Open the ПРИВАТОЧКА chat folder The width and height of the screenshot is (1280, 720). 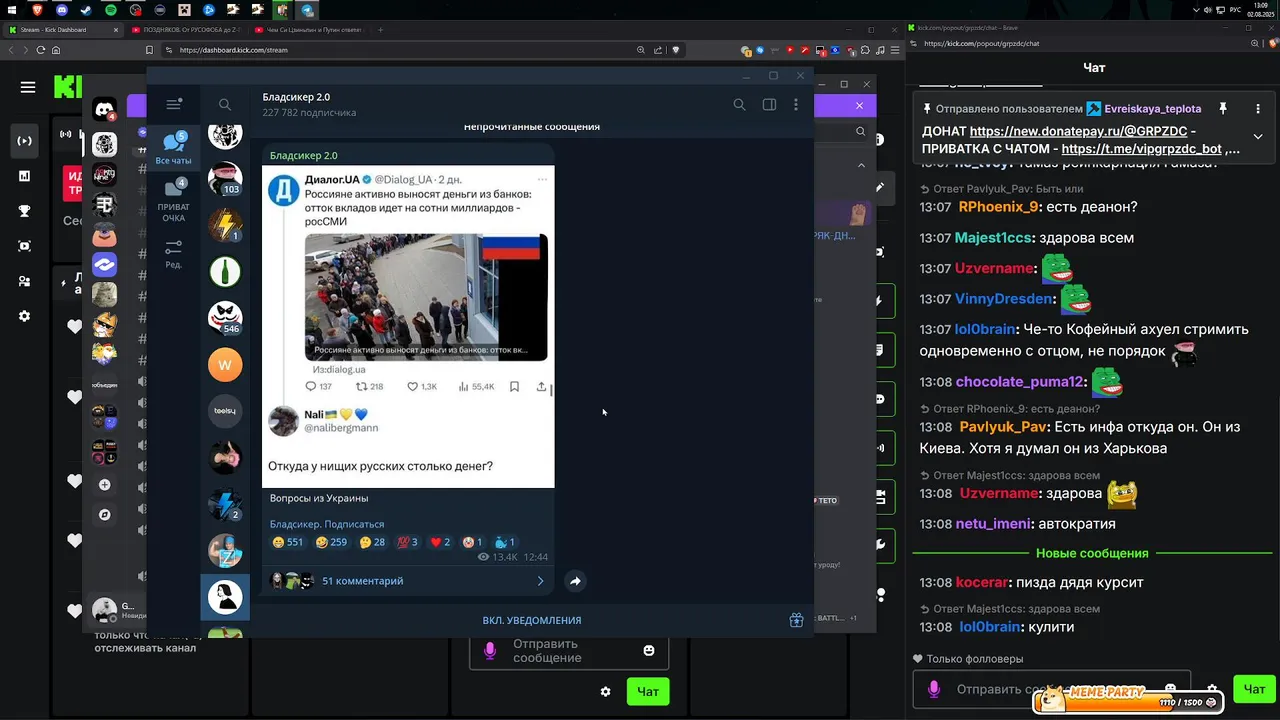174,201
